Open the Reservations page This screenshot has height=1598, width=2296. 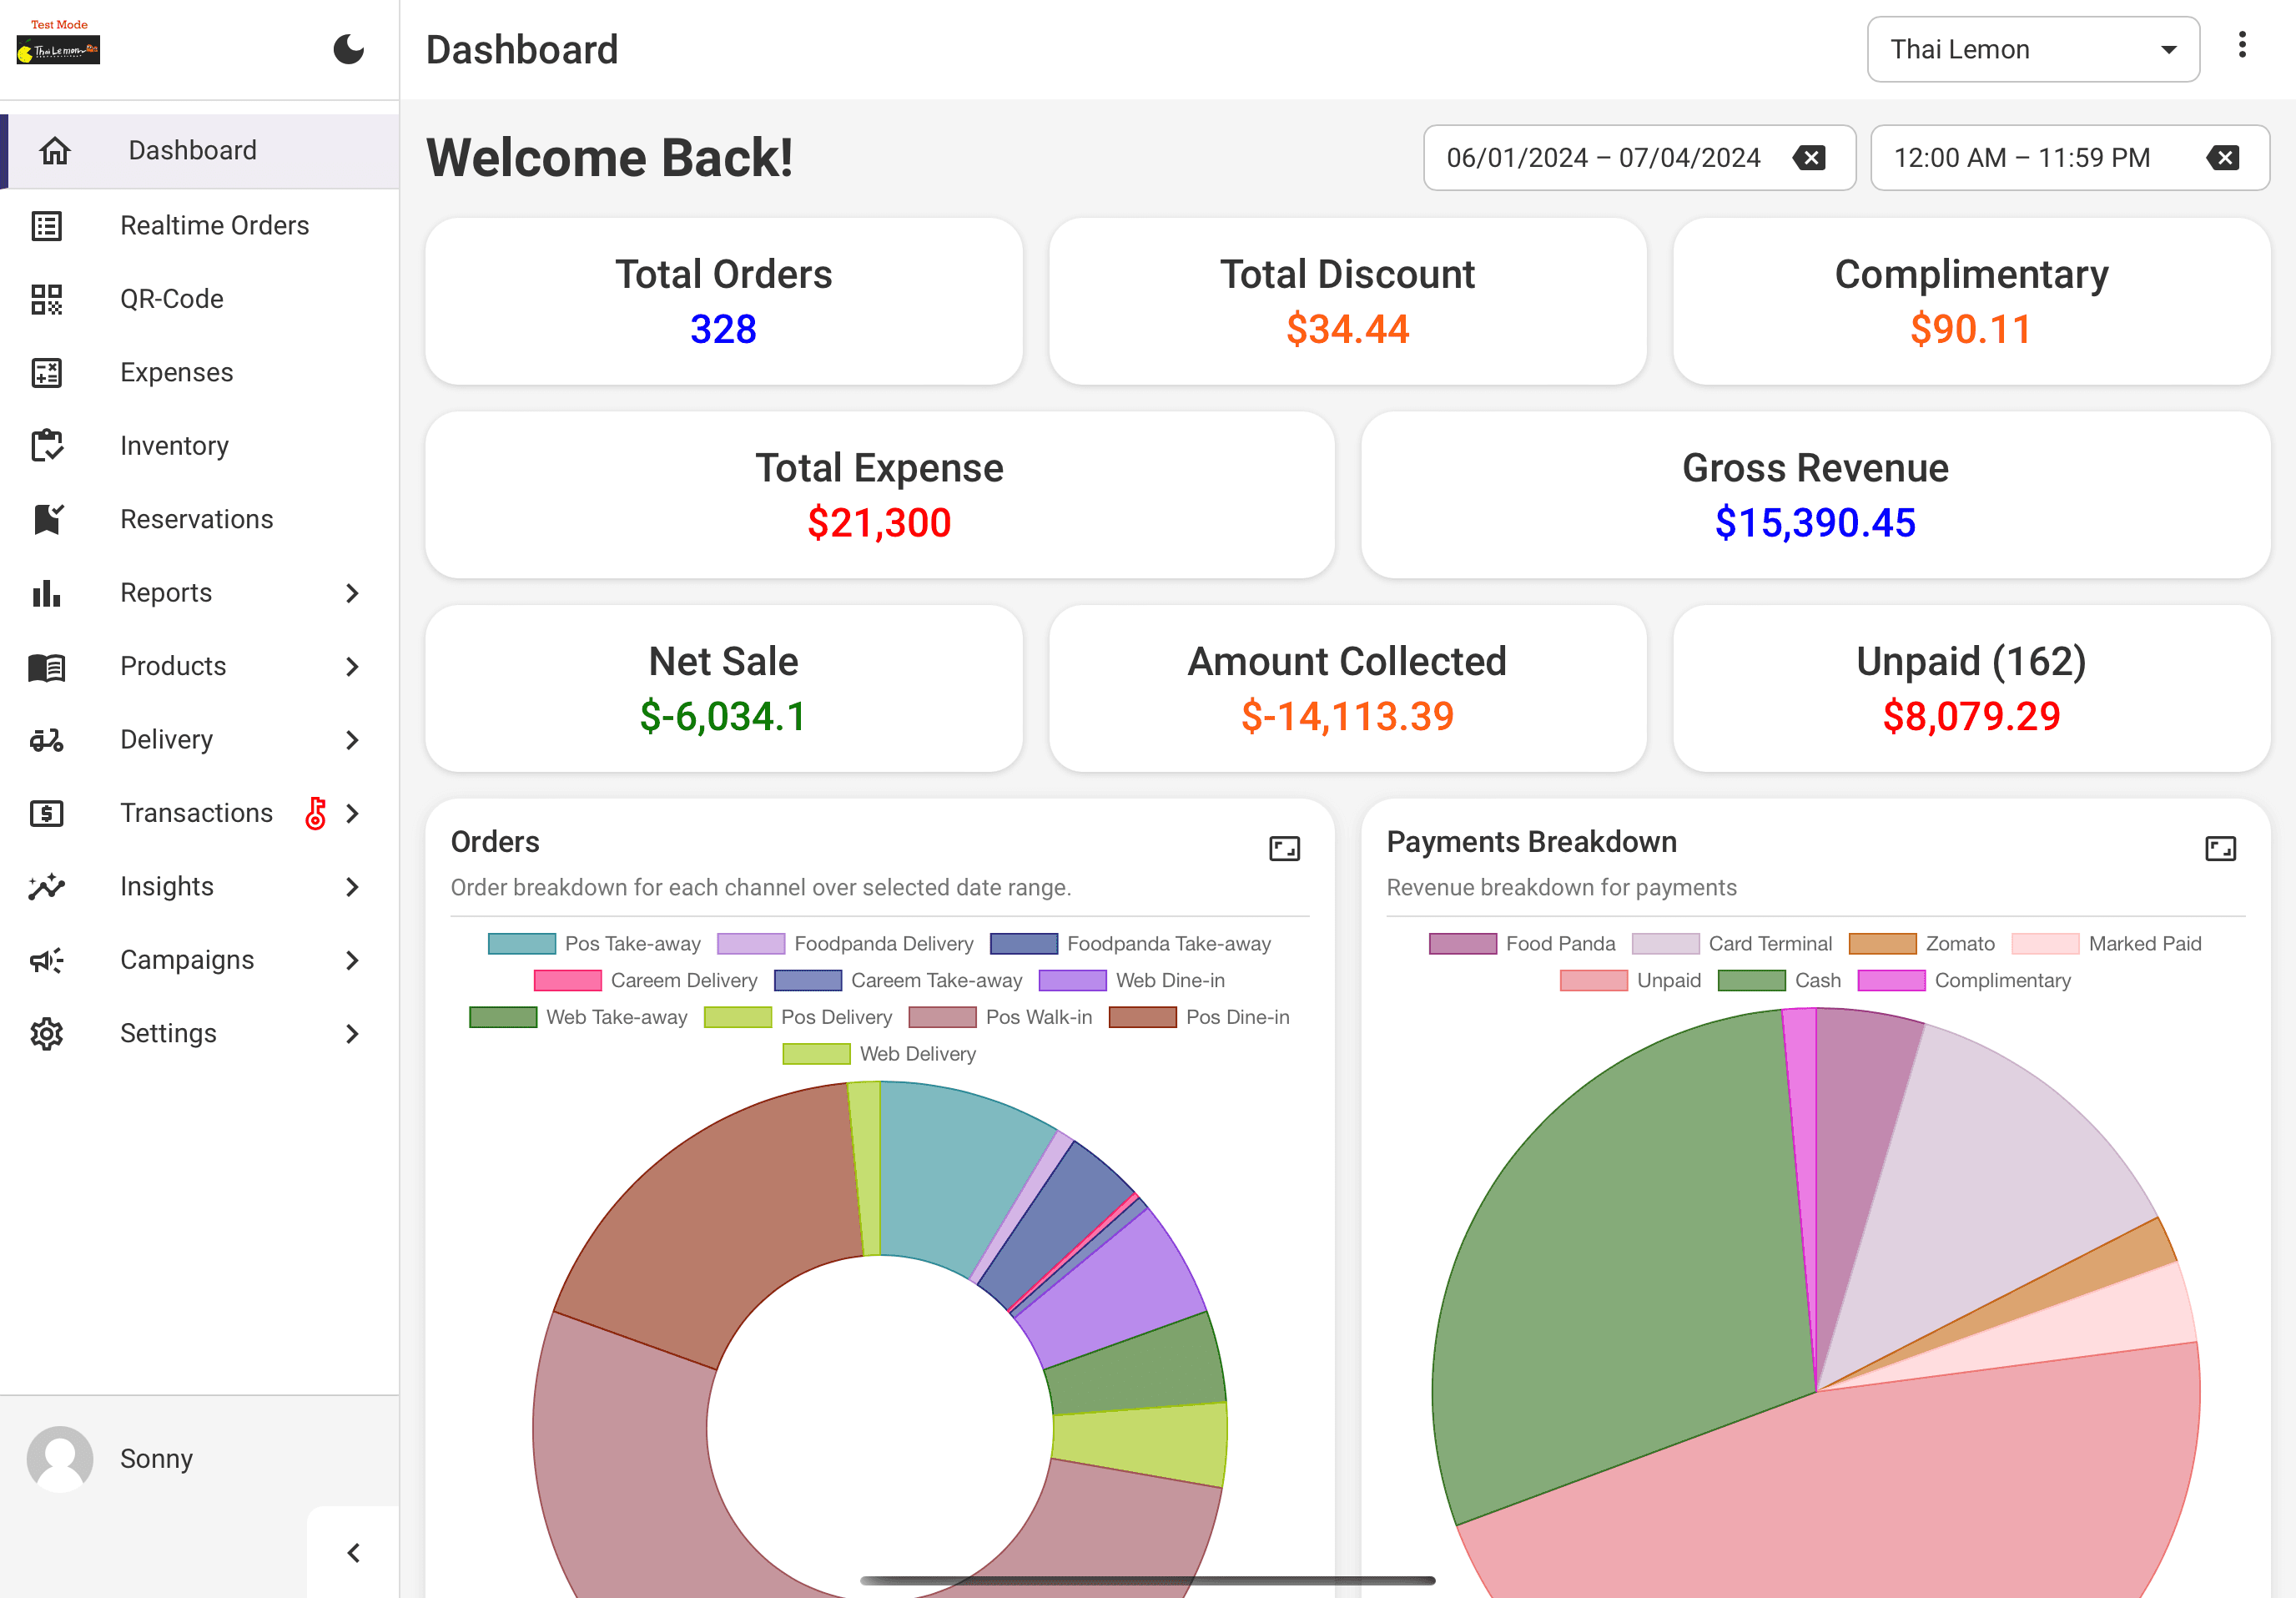[200, 519]
